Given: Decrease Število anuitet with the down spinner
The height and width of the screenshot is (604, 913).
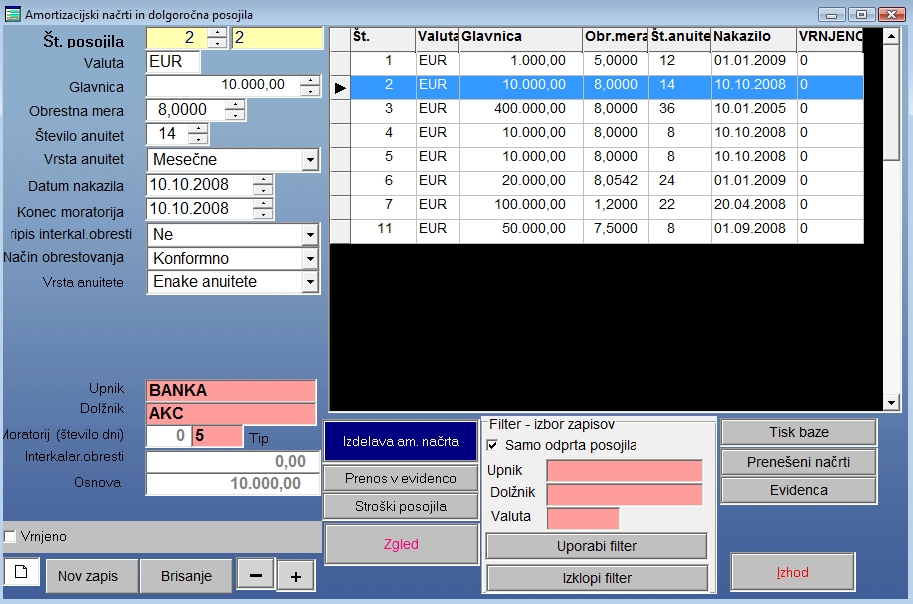Looking at the screenshot, I should [198, 139].
